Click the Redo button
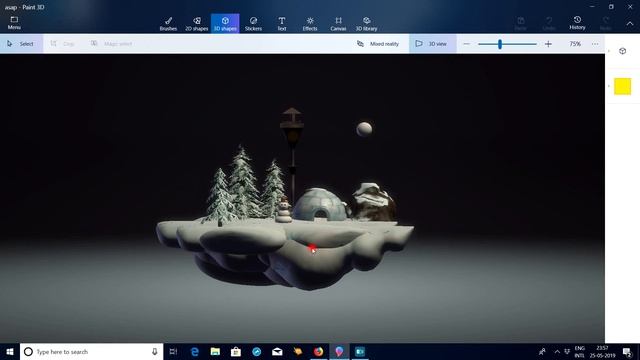Viewport: 640px width, 360px height. coord(606,23)
